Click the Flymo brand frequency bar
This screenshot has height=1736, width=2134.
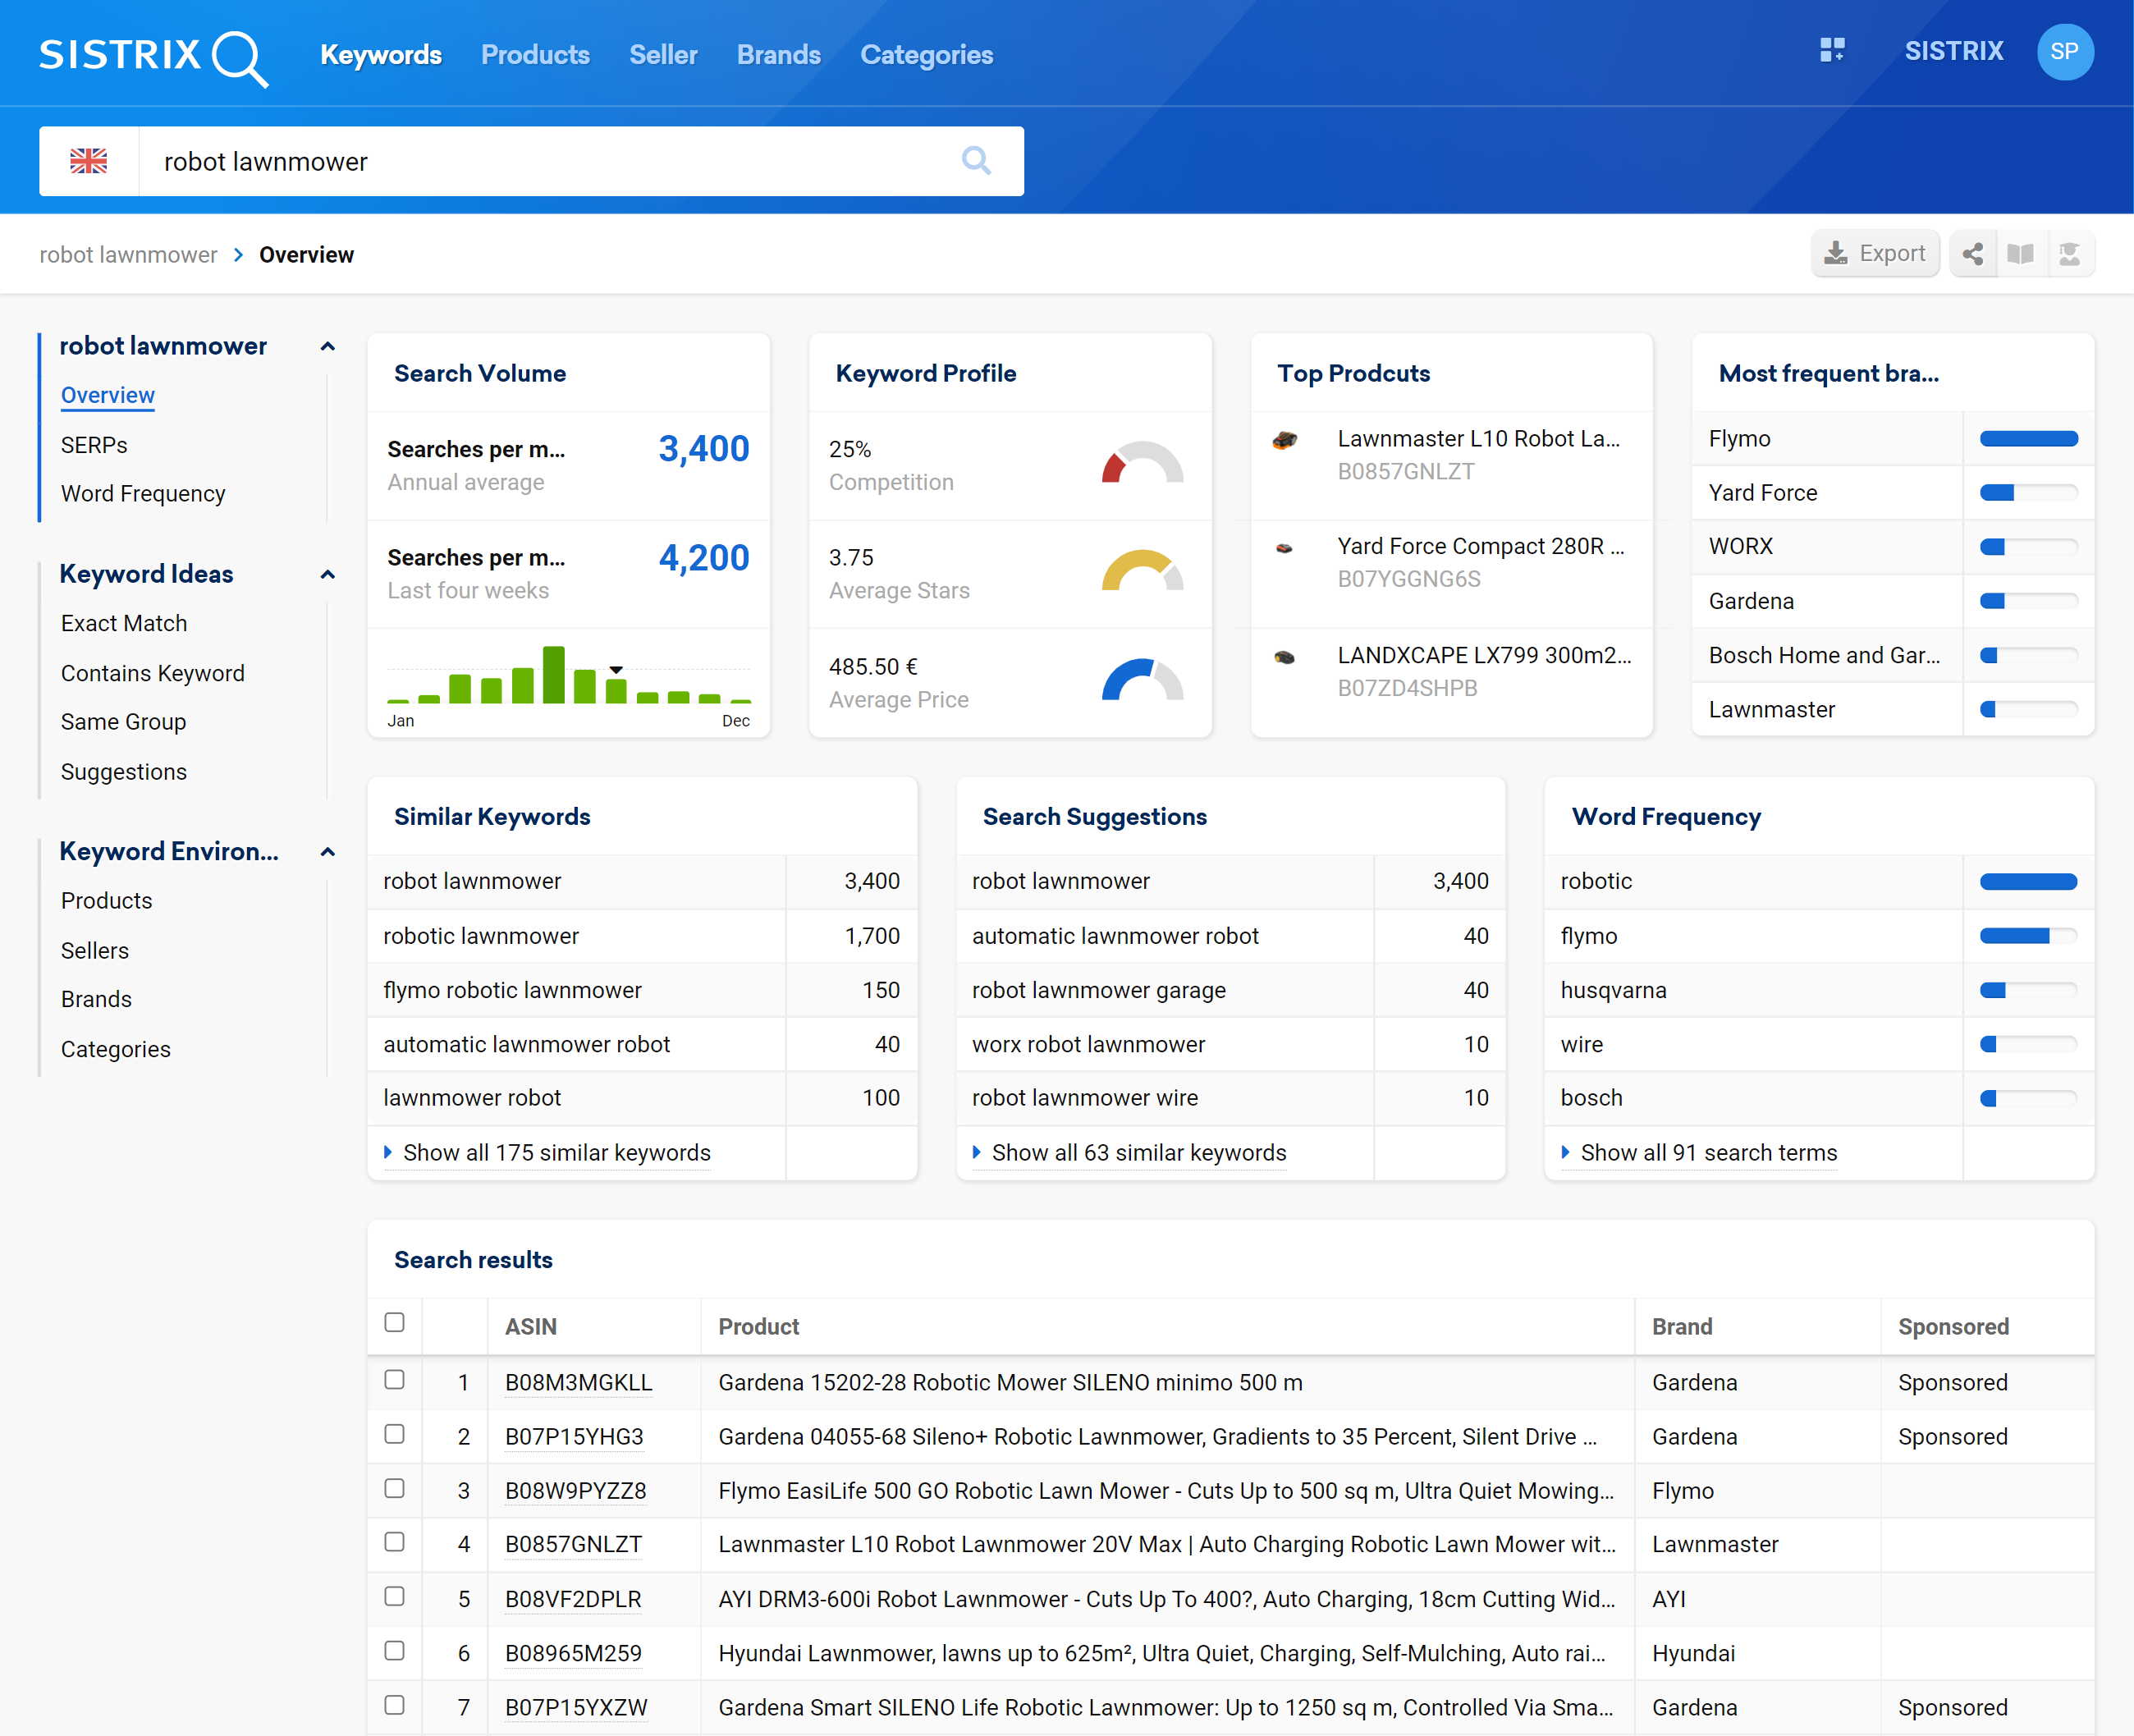point(2028,439)
